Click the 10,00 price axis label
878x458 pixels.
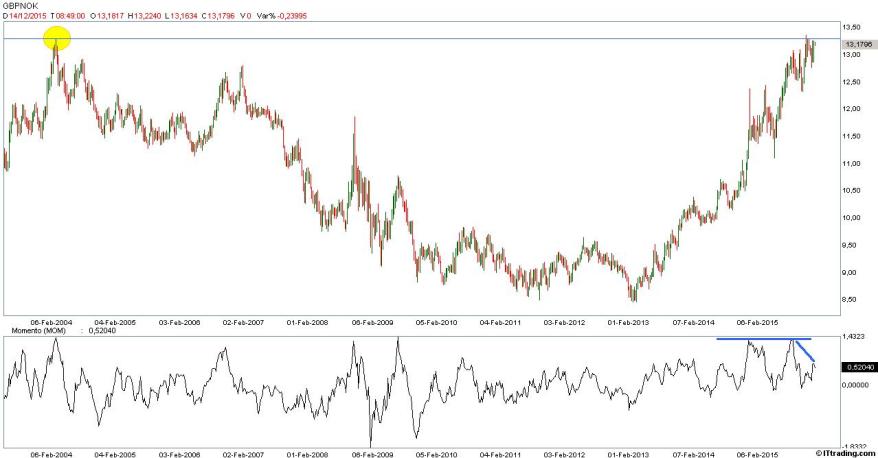click(851, 218)
